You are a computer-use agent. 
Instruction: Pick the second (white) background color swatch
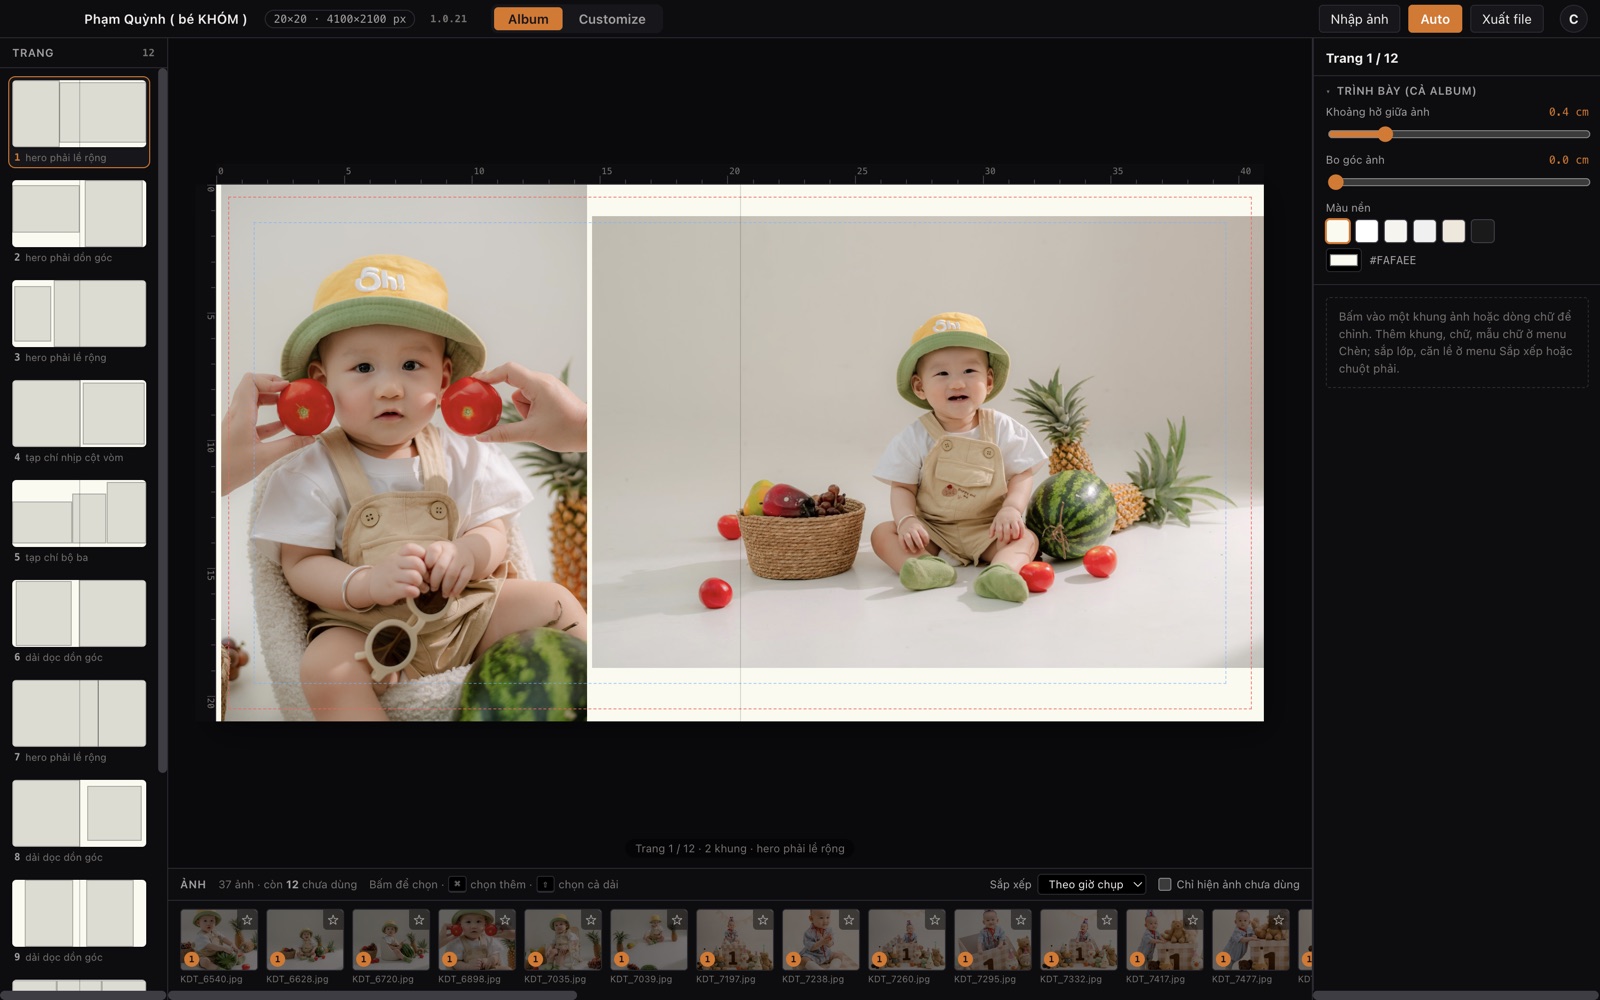[1367, 231]
